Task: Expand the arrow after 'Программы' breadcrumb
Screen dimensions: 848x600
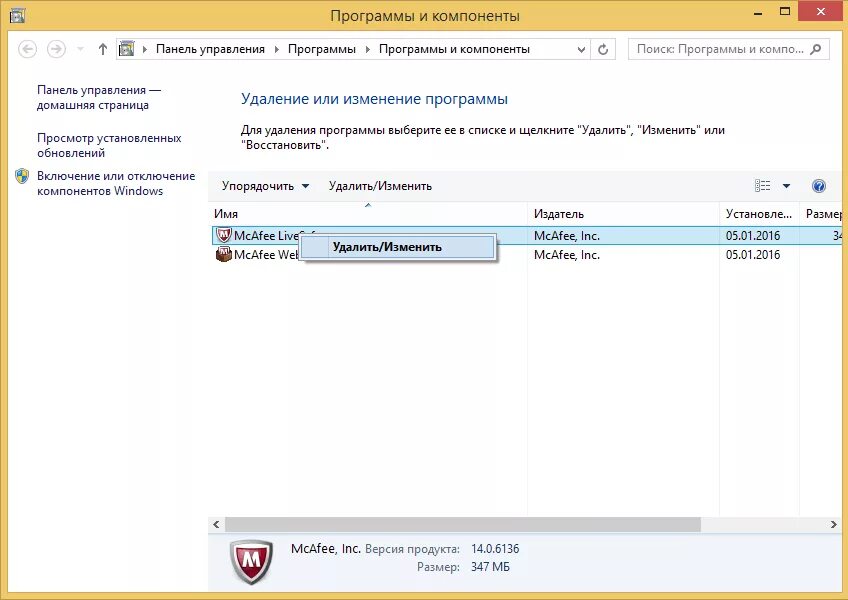Action: coord(368,49)
